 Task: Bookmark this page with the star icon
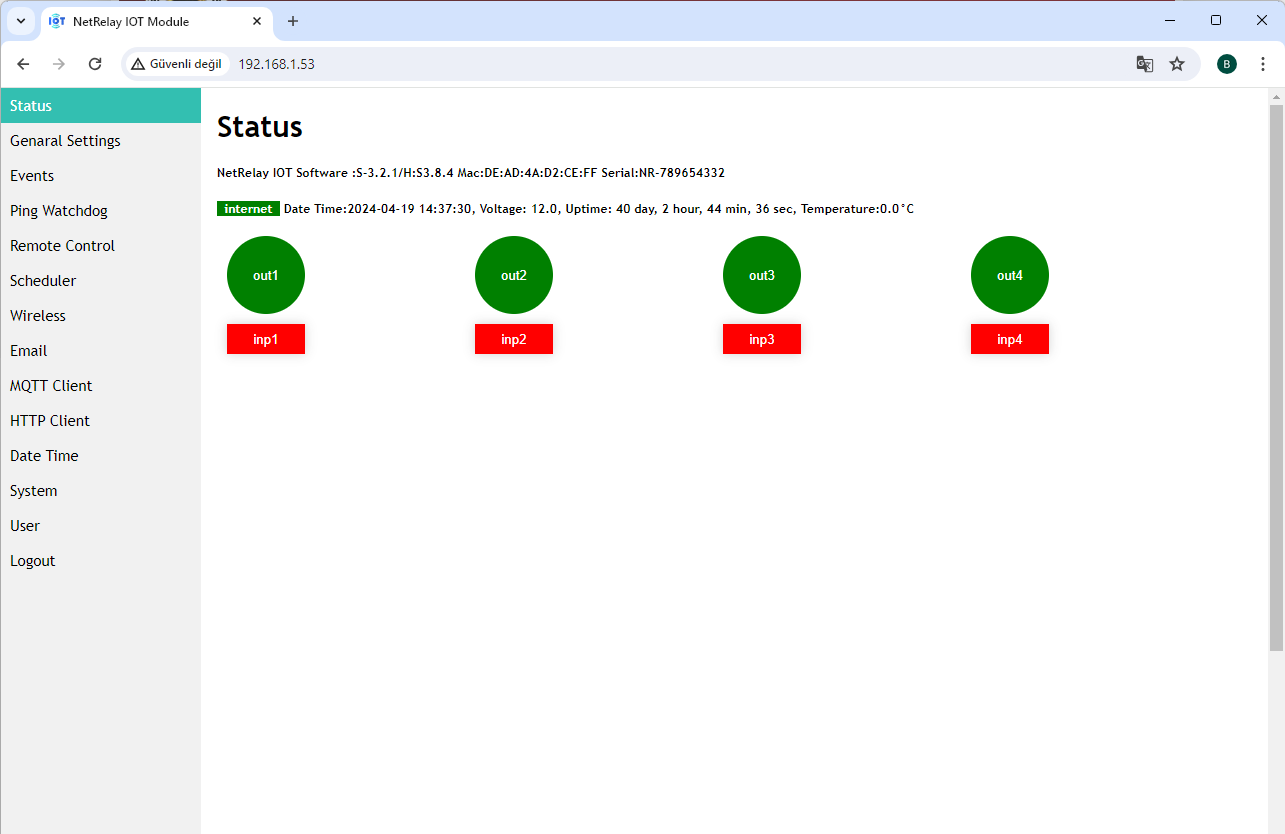click(1177, 64)
